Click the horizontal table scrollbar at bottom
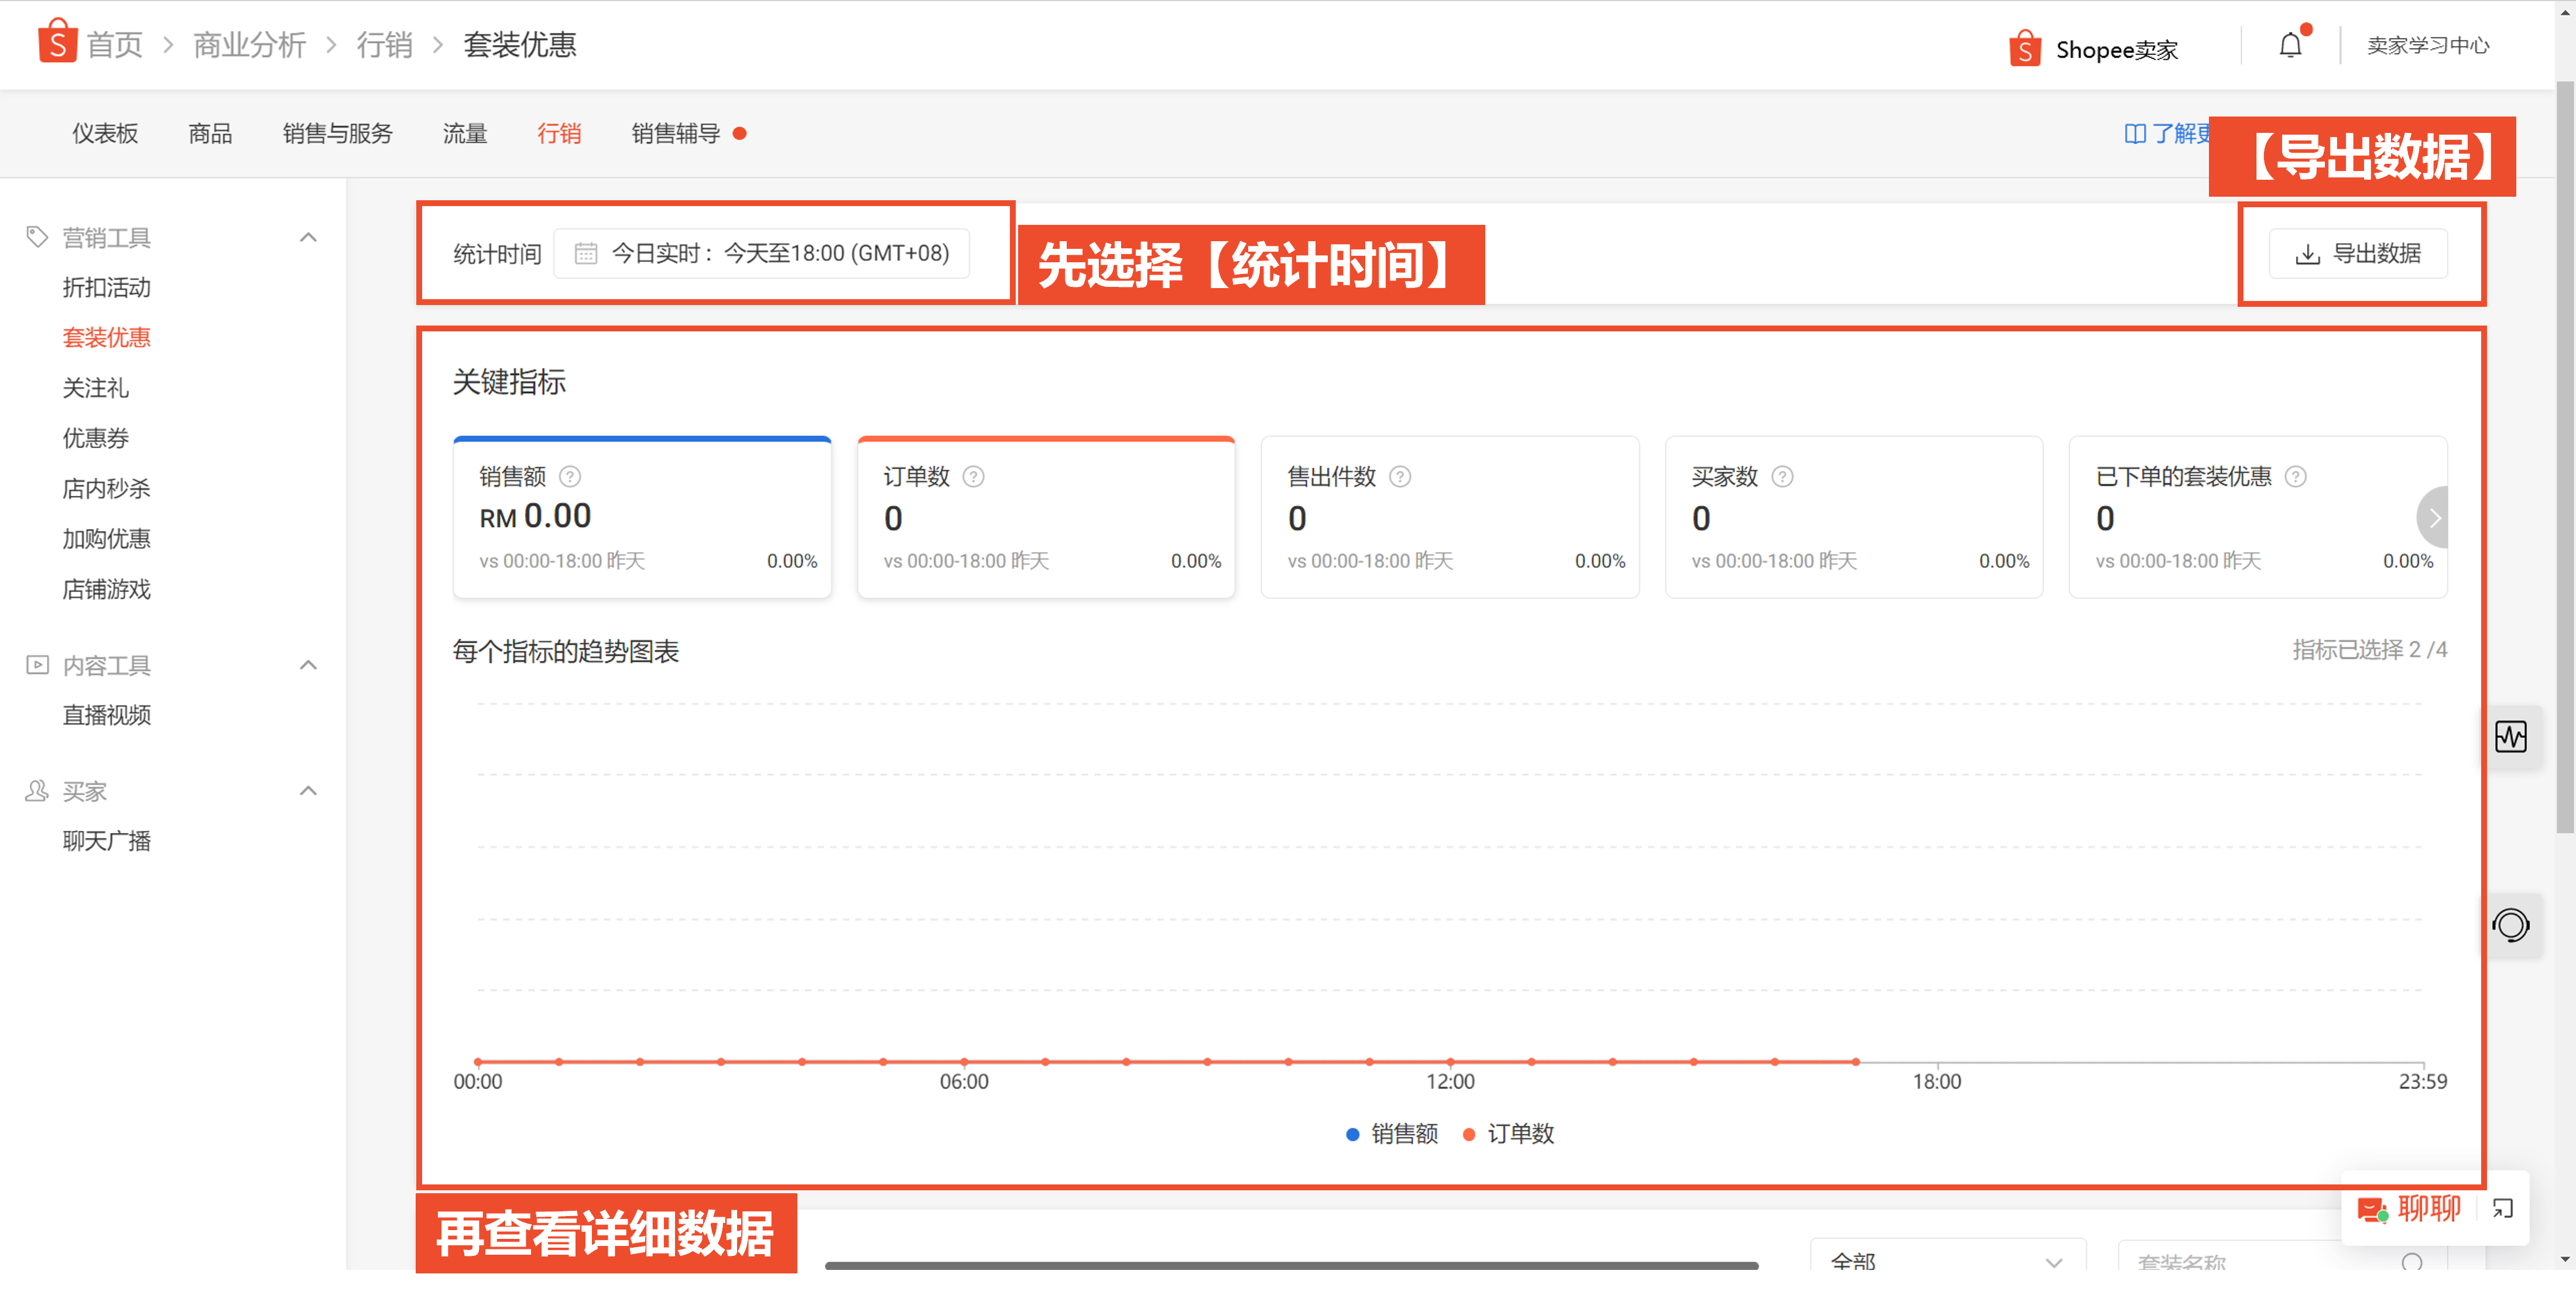 pyautogui.click(x=1291, y=1265)
